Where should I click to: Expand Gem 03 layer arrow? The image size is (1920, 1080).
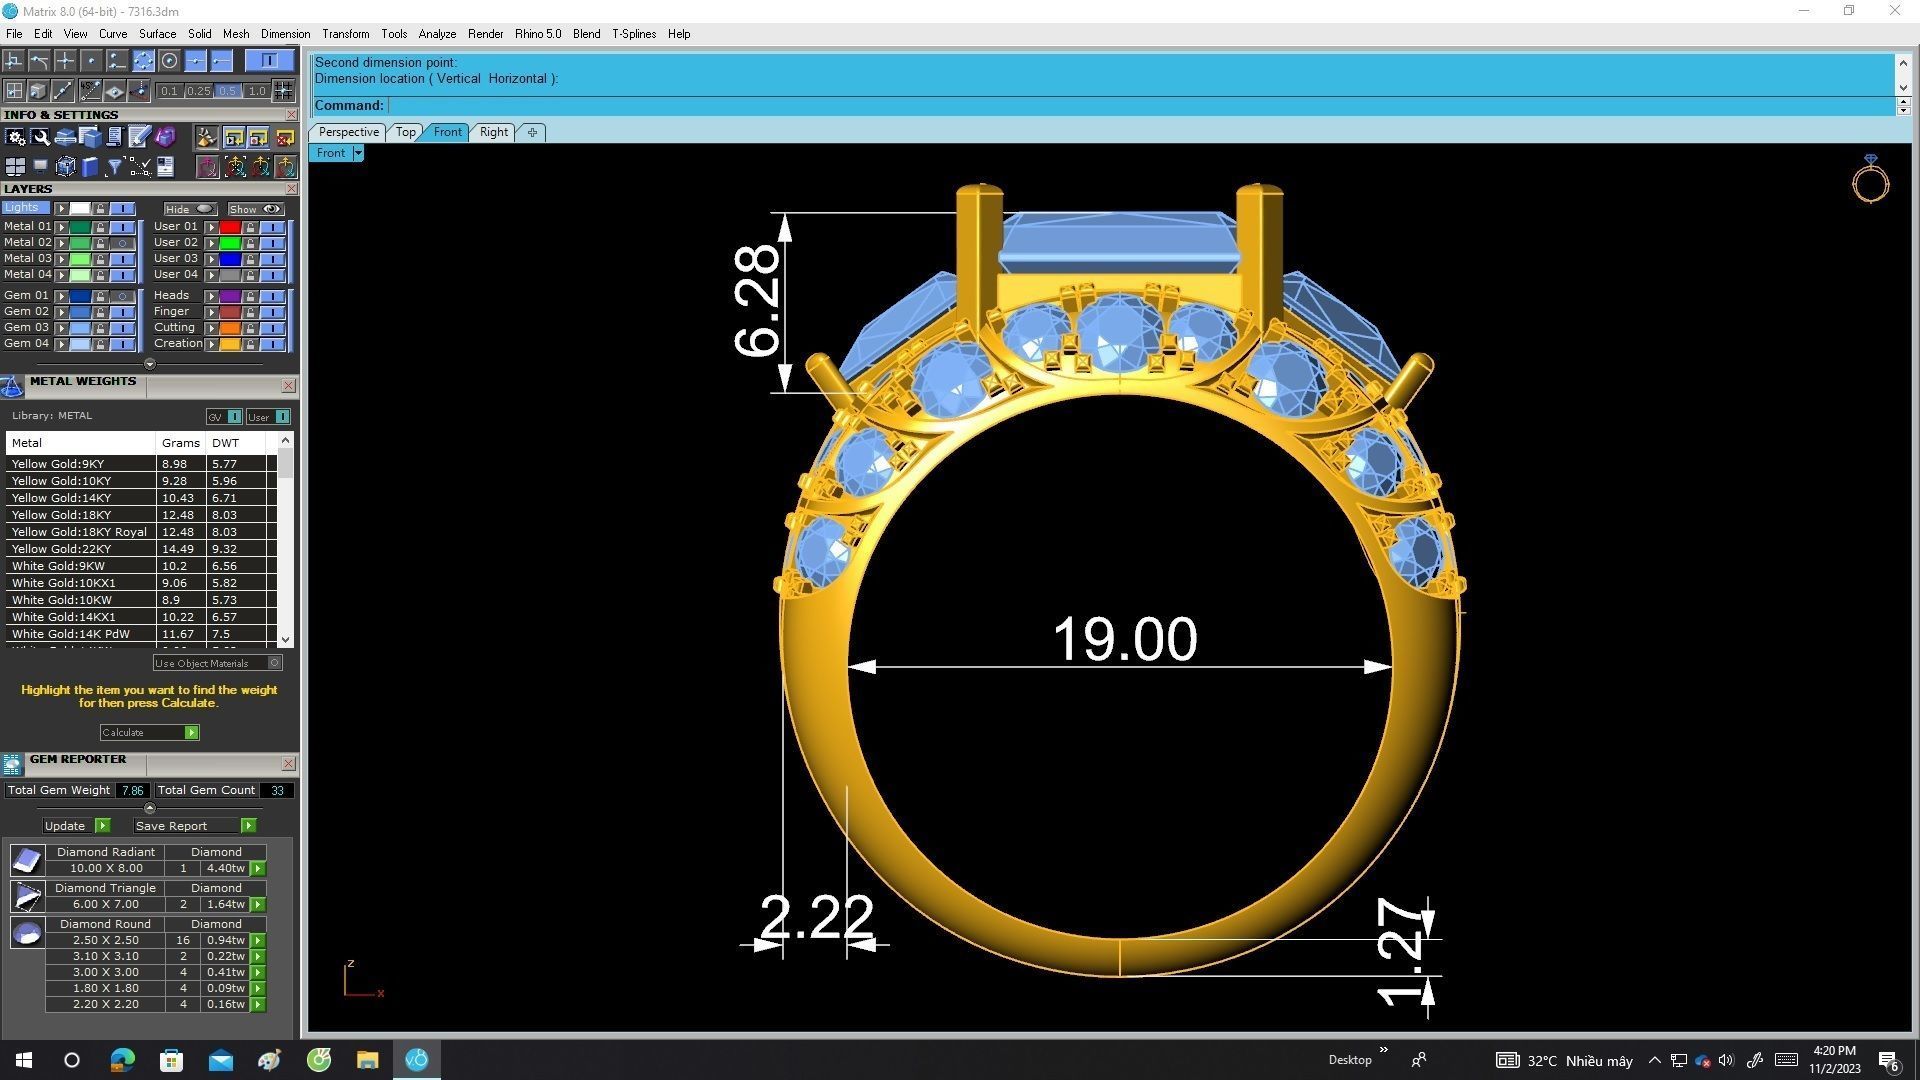[62, 328]
